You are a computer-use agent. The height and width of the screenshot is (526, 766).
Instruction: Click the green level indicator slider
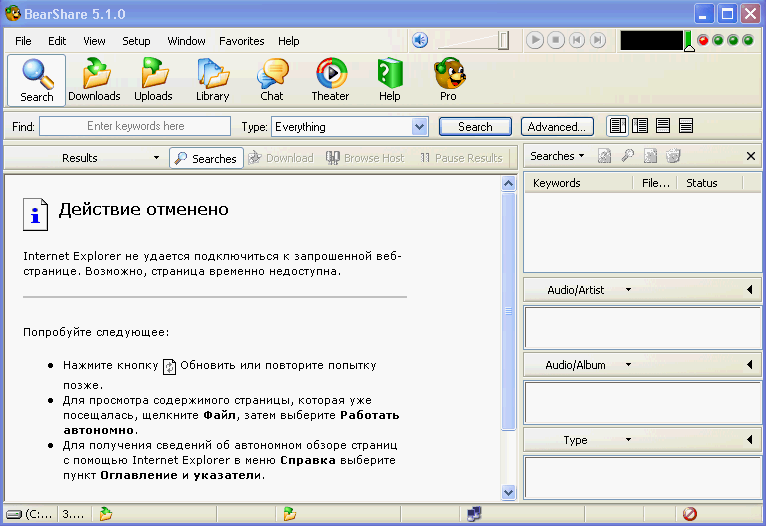pos(689,42)
